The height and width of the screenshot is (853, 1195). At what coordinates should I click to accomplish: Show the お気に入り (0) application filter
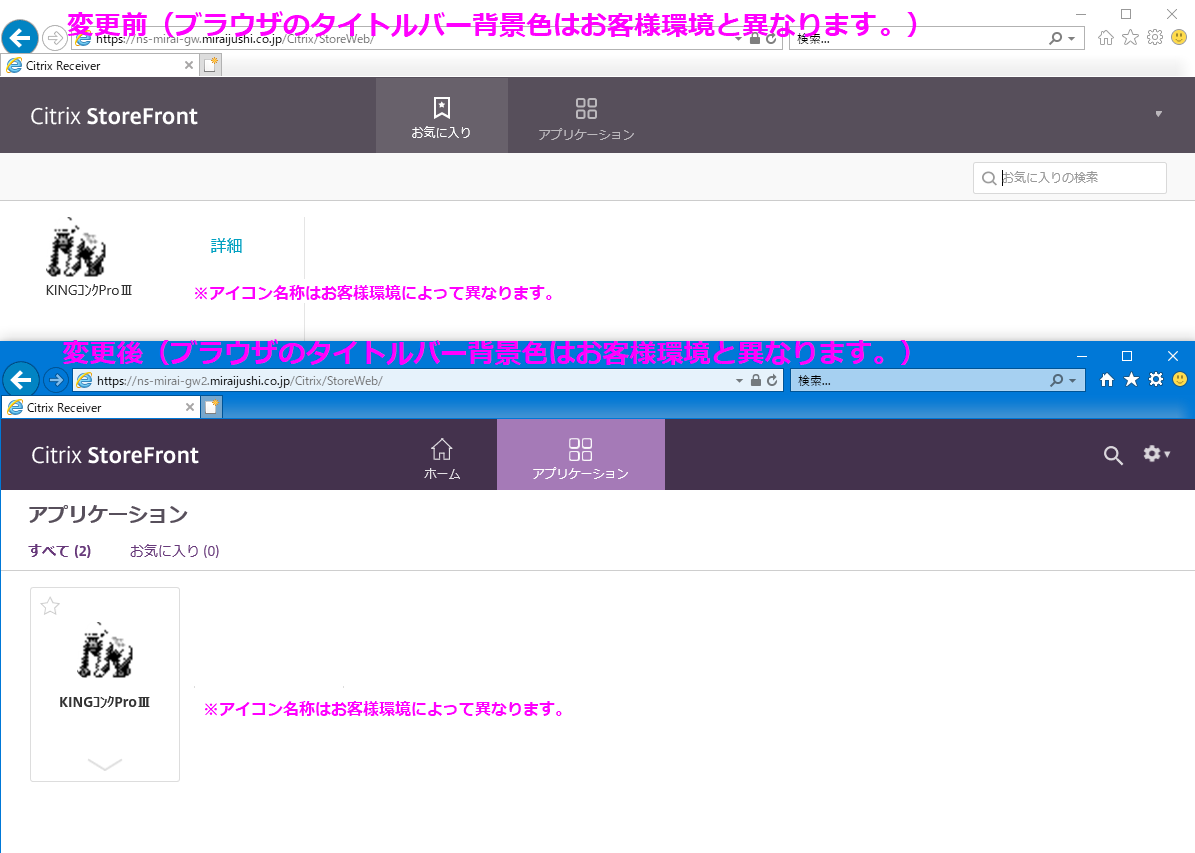tap(175, 550)
